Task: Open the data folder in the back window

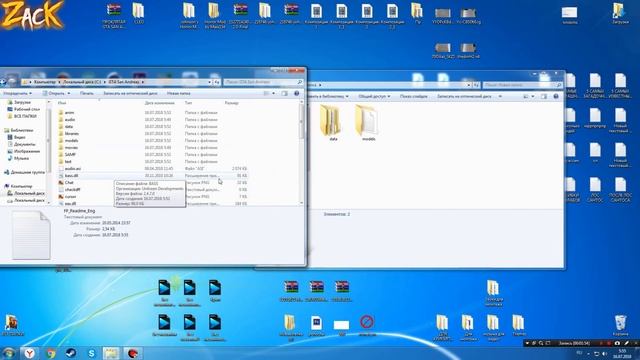Action: point(331,123)
